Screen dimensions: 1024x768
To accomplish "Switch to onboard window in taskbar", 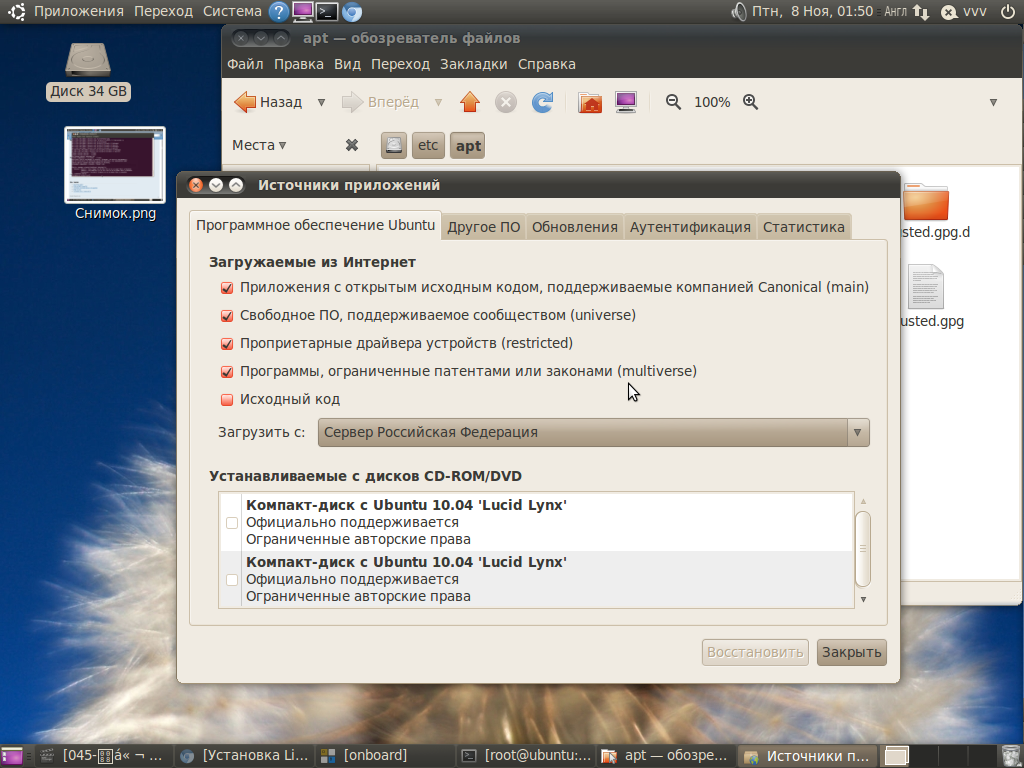I will pos(385,756).
